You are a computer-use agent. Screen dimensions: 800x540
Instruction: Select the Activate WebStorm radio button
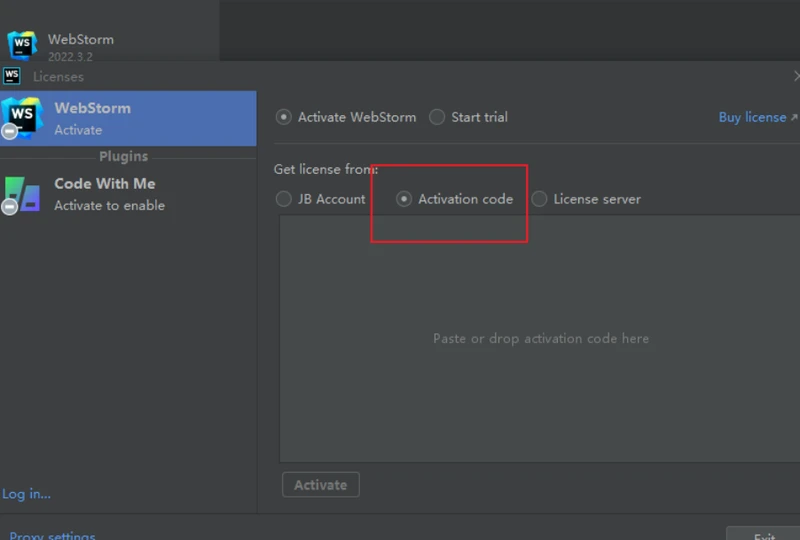pyautogui.click(x=284, y=117)
